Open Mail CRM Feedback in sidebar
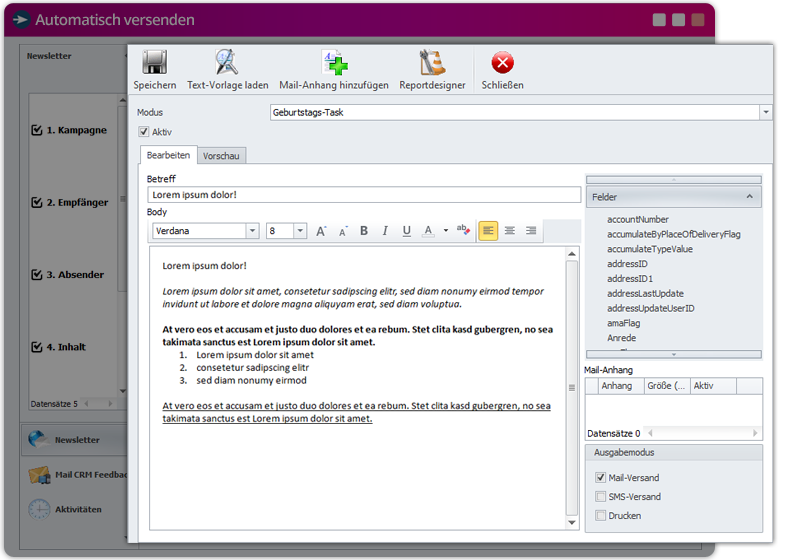 point(77,474)
